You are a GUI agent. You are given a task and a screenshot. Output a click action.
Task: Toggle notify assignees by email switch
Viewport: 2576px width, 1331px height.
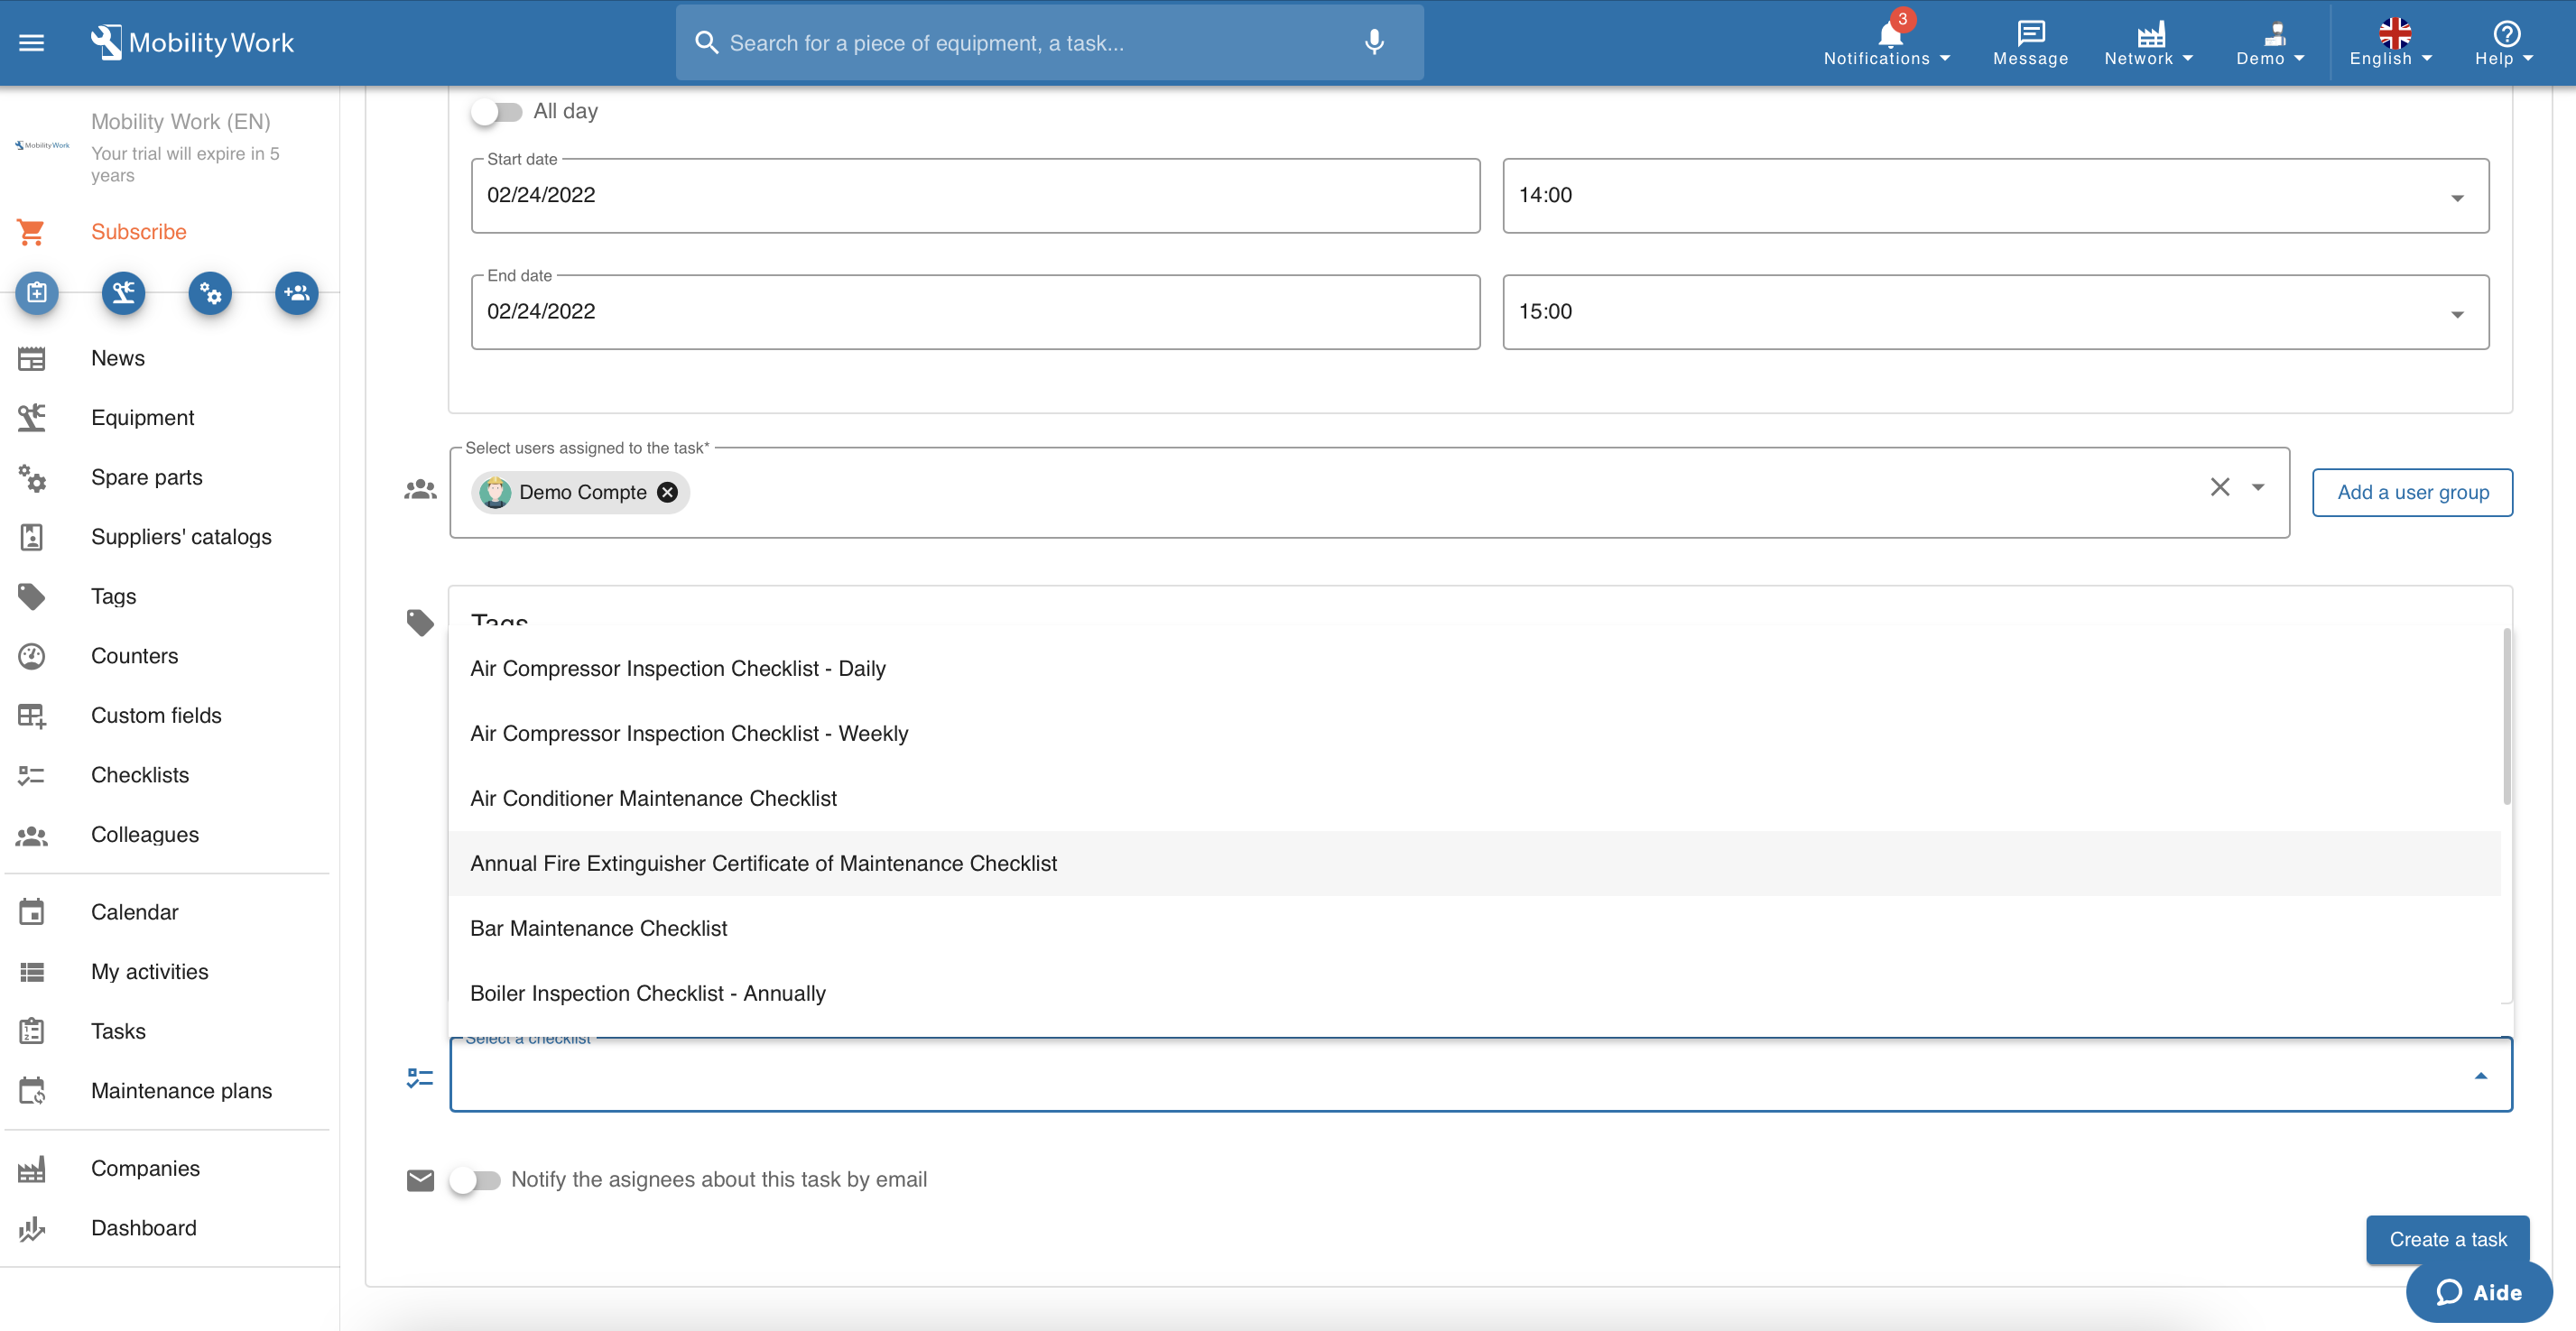click(x=475, y=1180)
